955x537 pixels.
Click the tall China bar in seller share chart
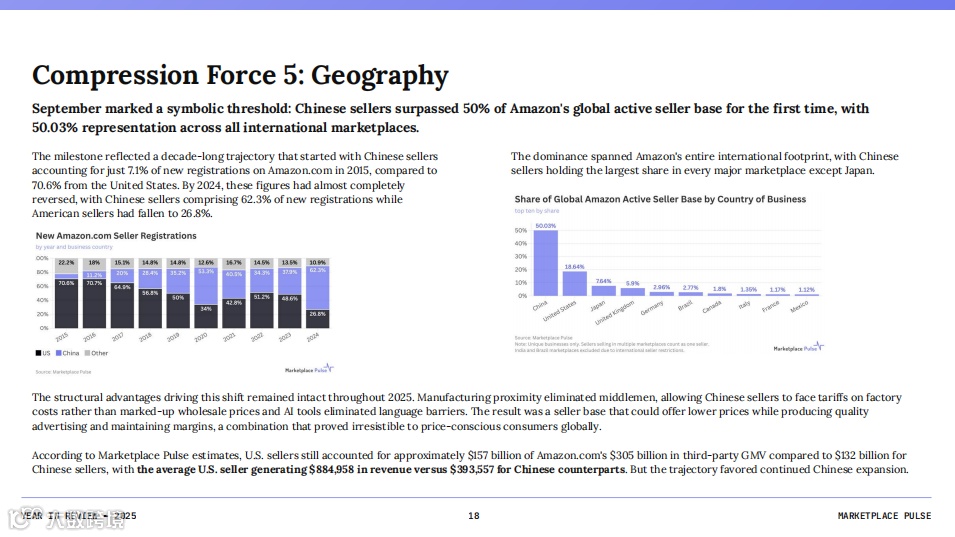pos(546,263)
